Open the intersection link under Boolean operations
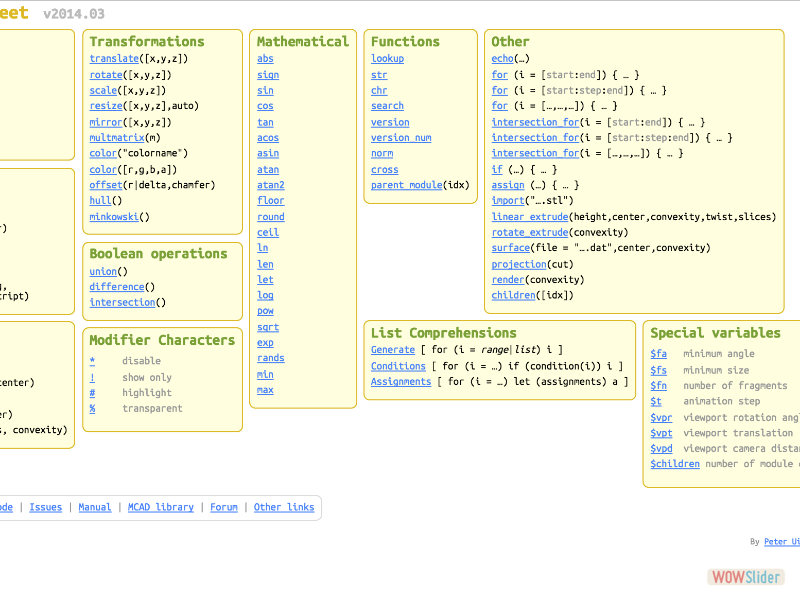This screenshot has height=600, width=800. point(122,302)
